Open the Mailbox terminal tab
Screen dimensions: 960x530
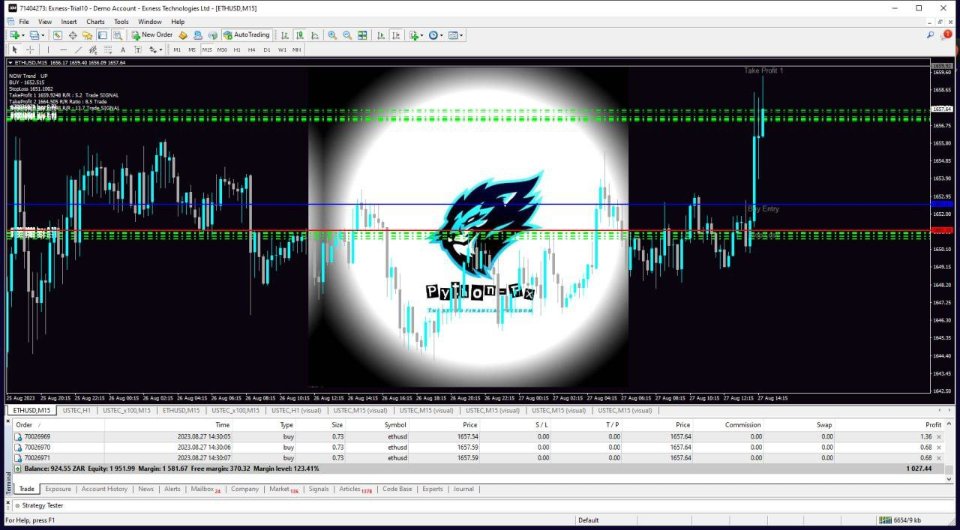click(205, 489)
